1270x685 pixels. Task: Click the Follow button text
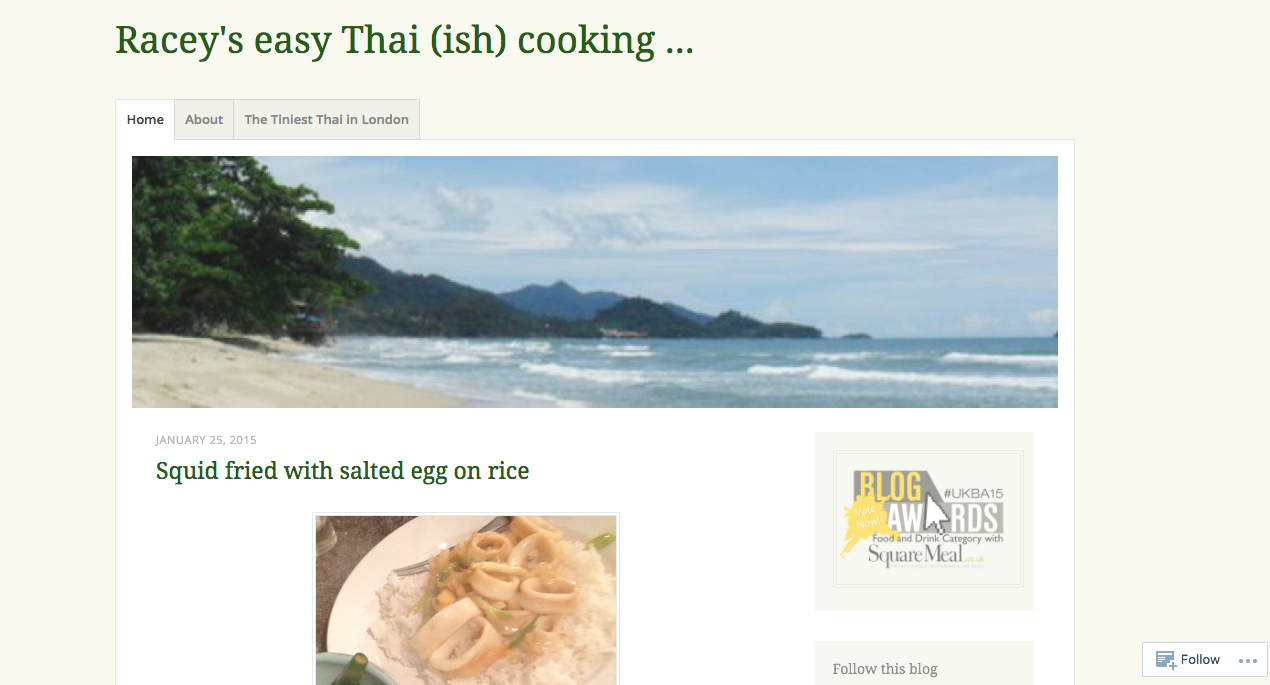(x=1200, y=660)
